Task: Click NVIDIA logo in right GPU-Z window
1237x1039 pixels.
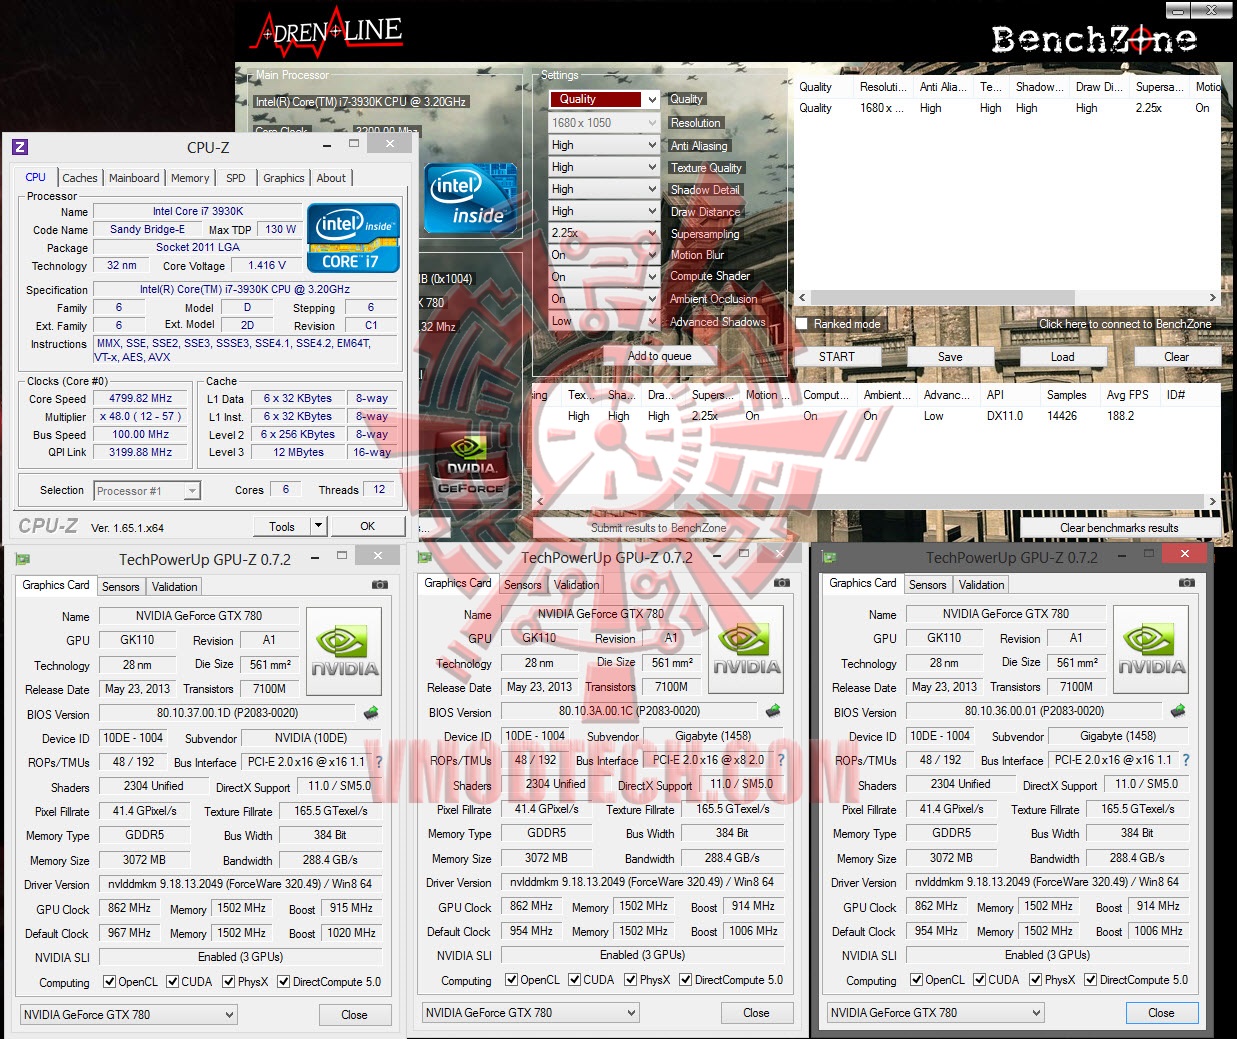Action: tap(1151, 649)
